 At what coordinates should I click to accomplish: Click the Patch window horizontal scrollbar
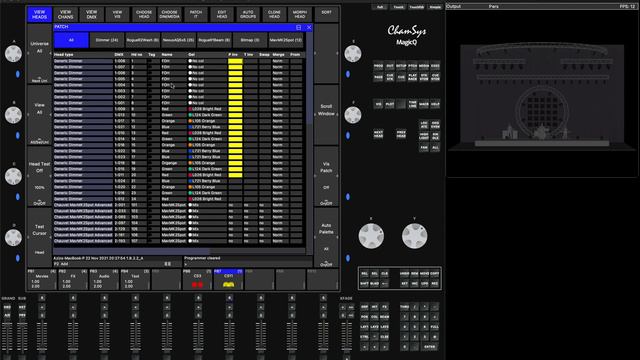tap(131, 251)
